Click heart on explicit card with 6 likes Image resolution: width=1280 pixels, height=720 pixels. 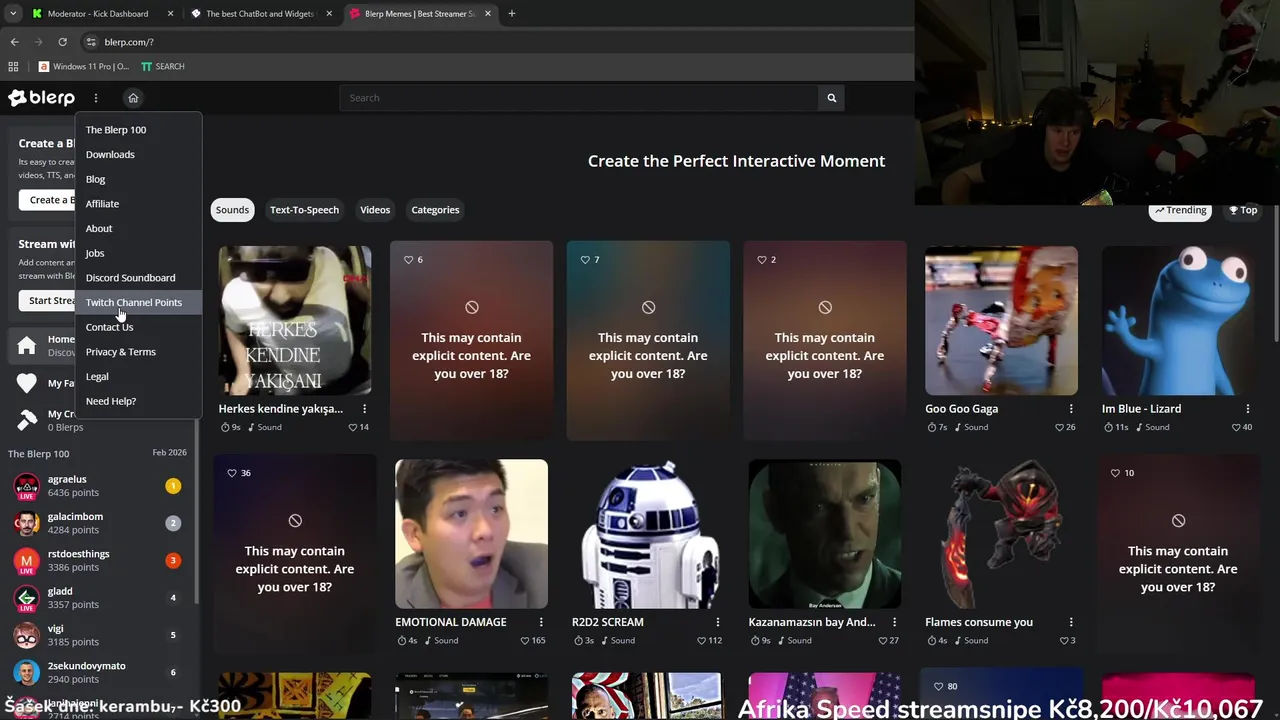(x=408, y=260)
